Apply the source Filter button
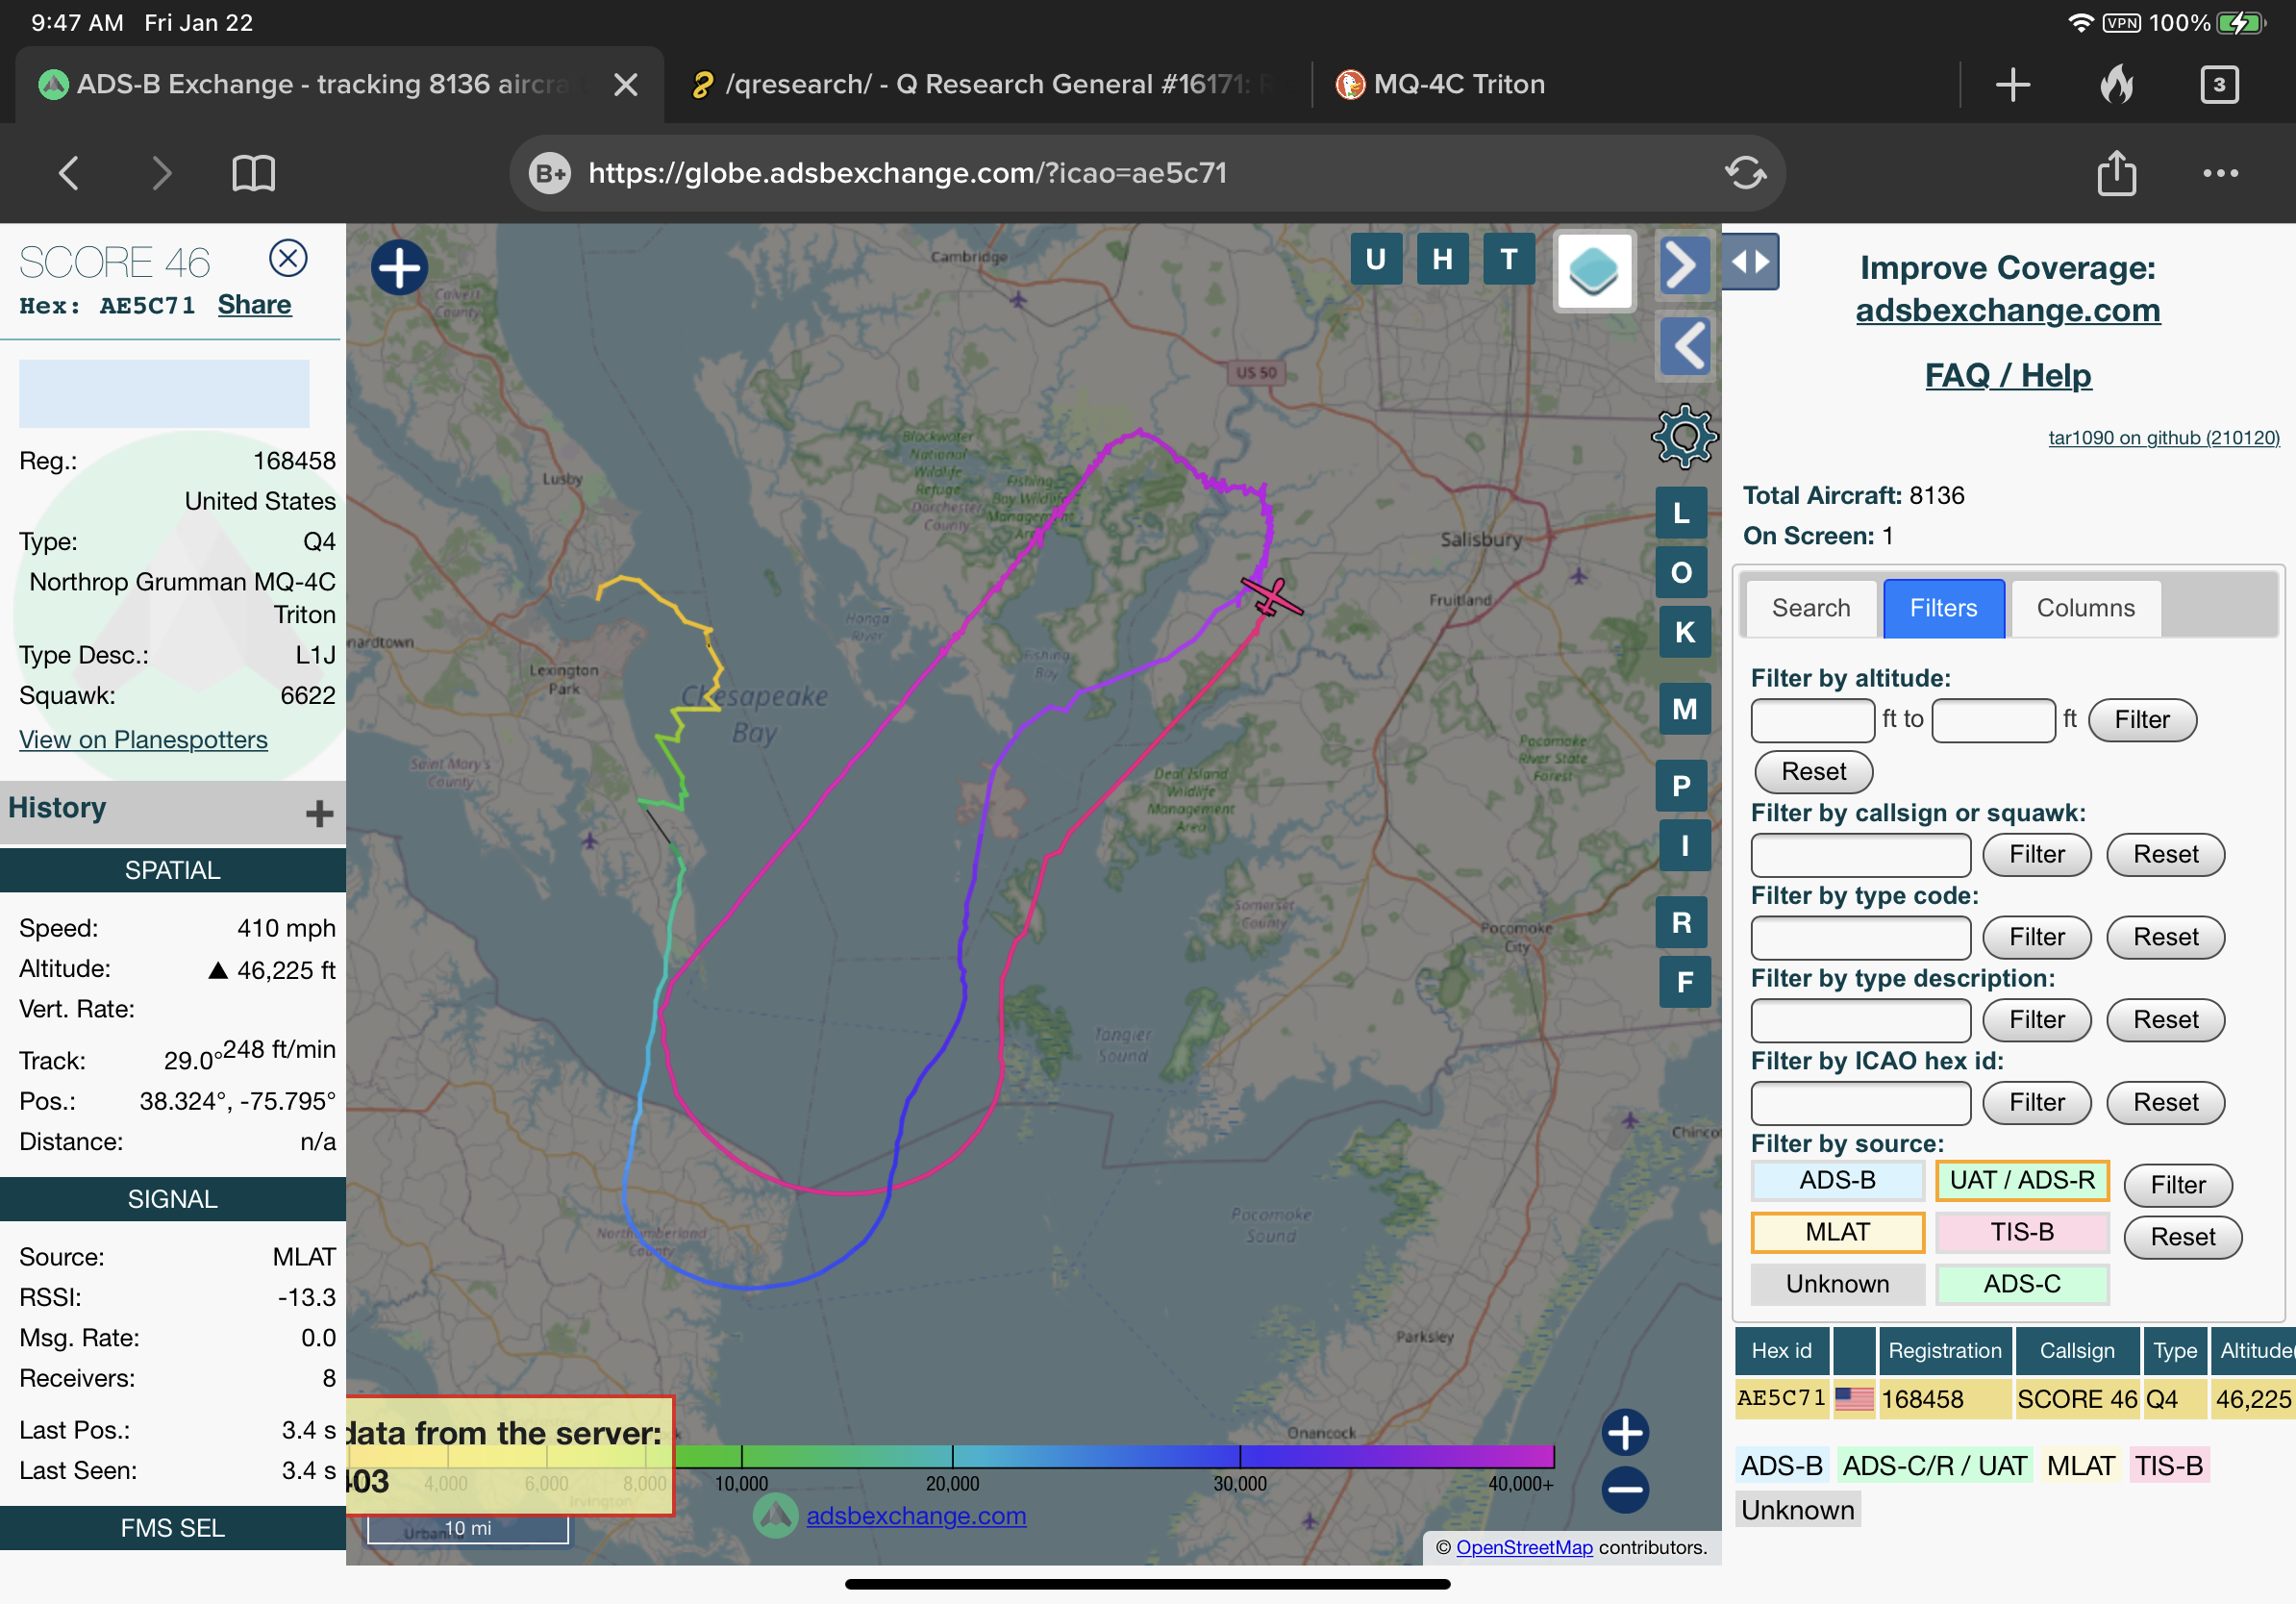This screenshot has height=1604, width=2296. 2177,1186
